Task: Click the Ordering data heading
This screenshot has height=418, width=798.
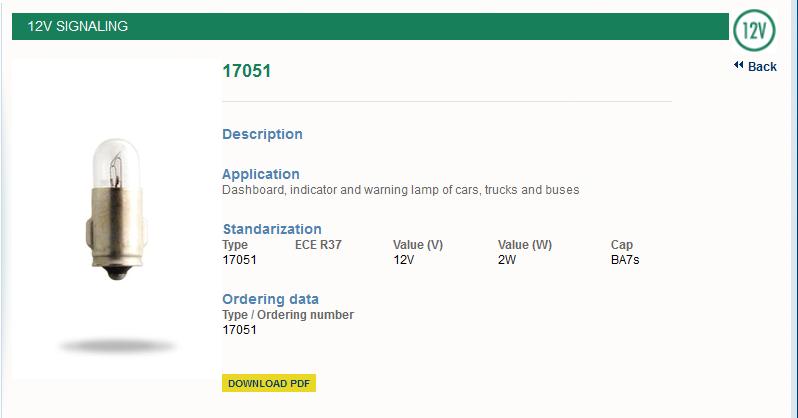Action: [271, 299]
